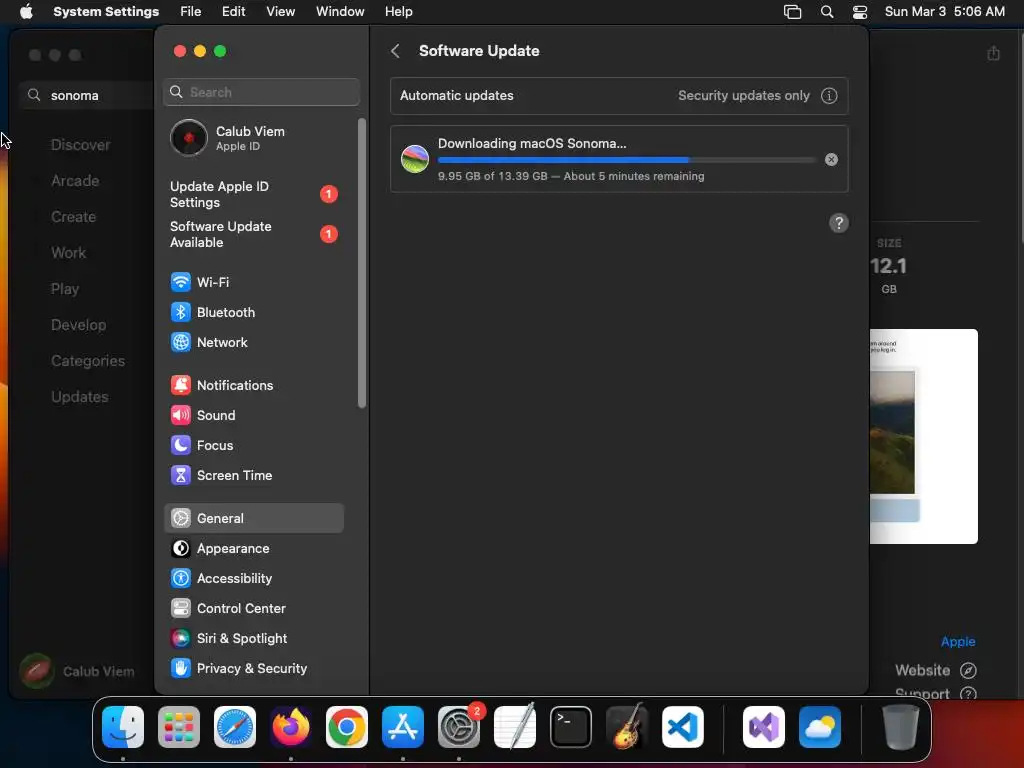Open the Help menu

click(398, 12)
